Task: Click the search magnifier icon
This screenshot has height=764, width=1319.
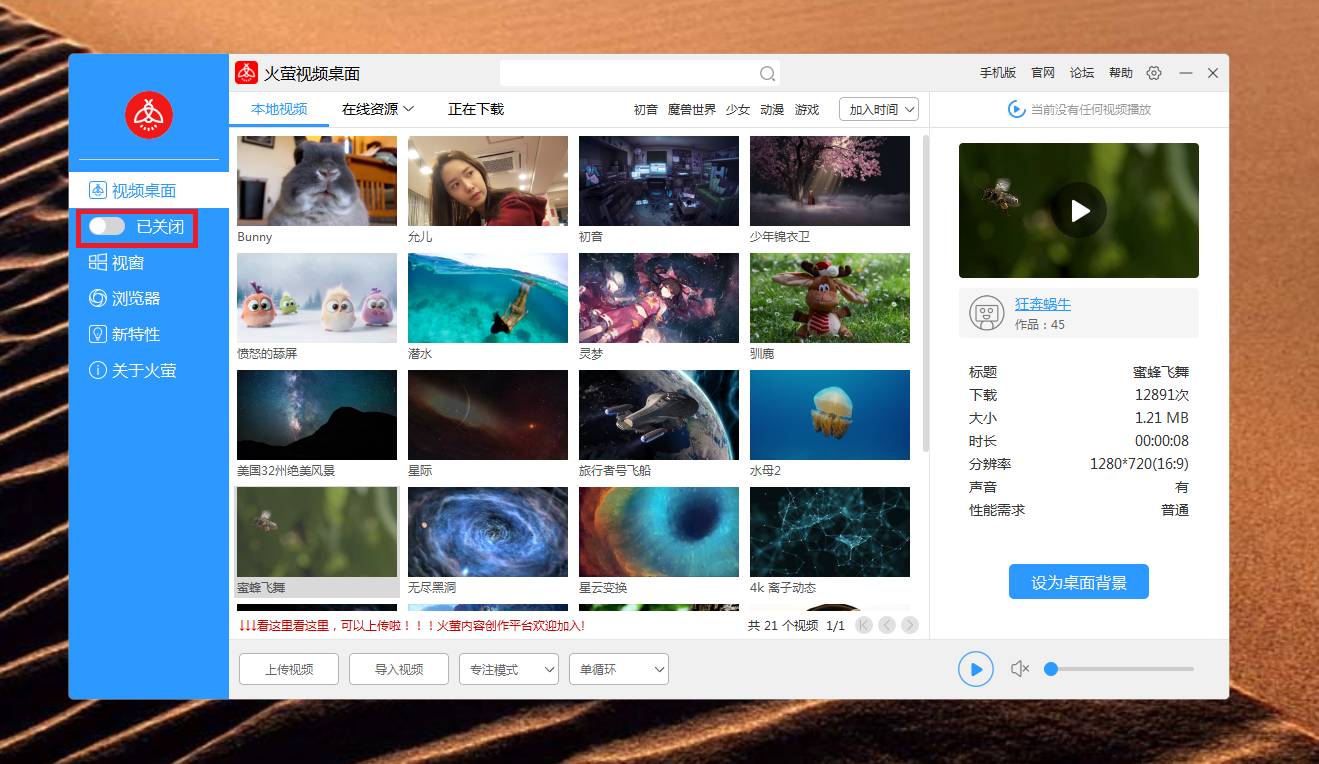Action: click(767, 74)
